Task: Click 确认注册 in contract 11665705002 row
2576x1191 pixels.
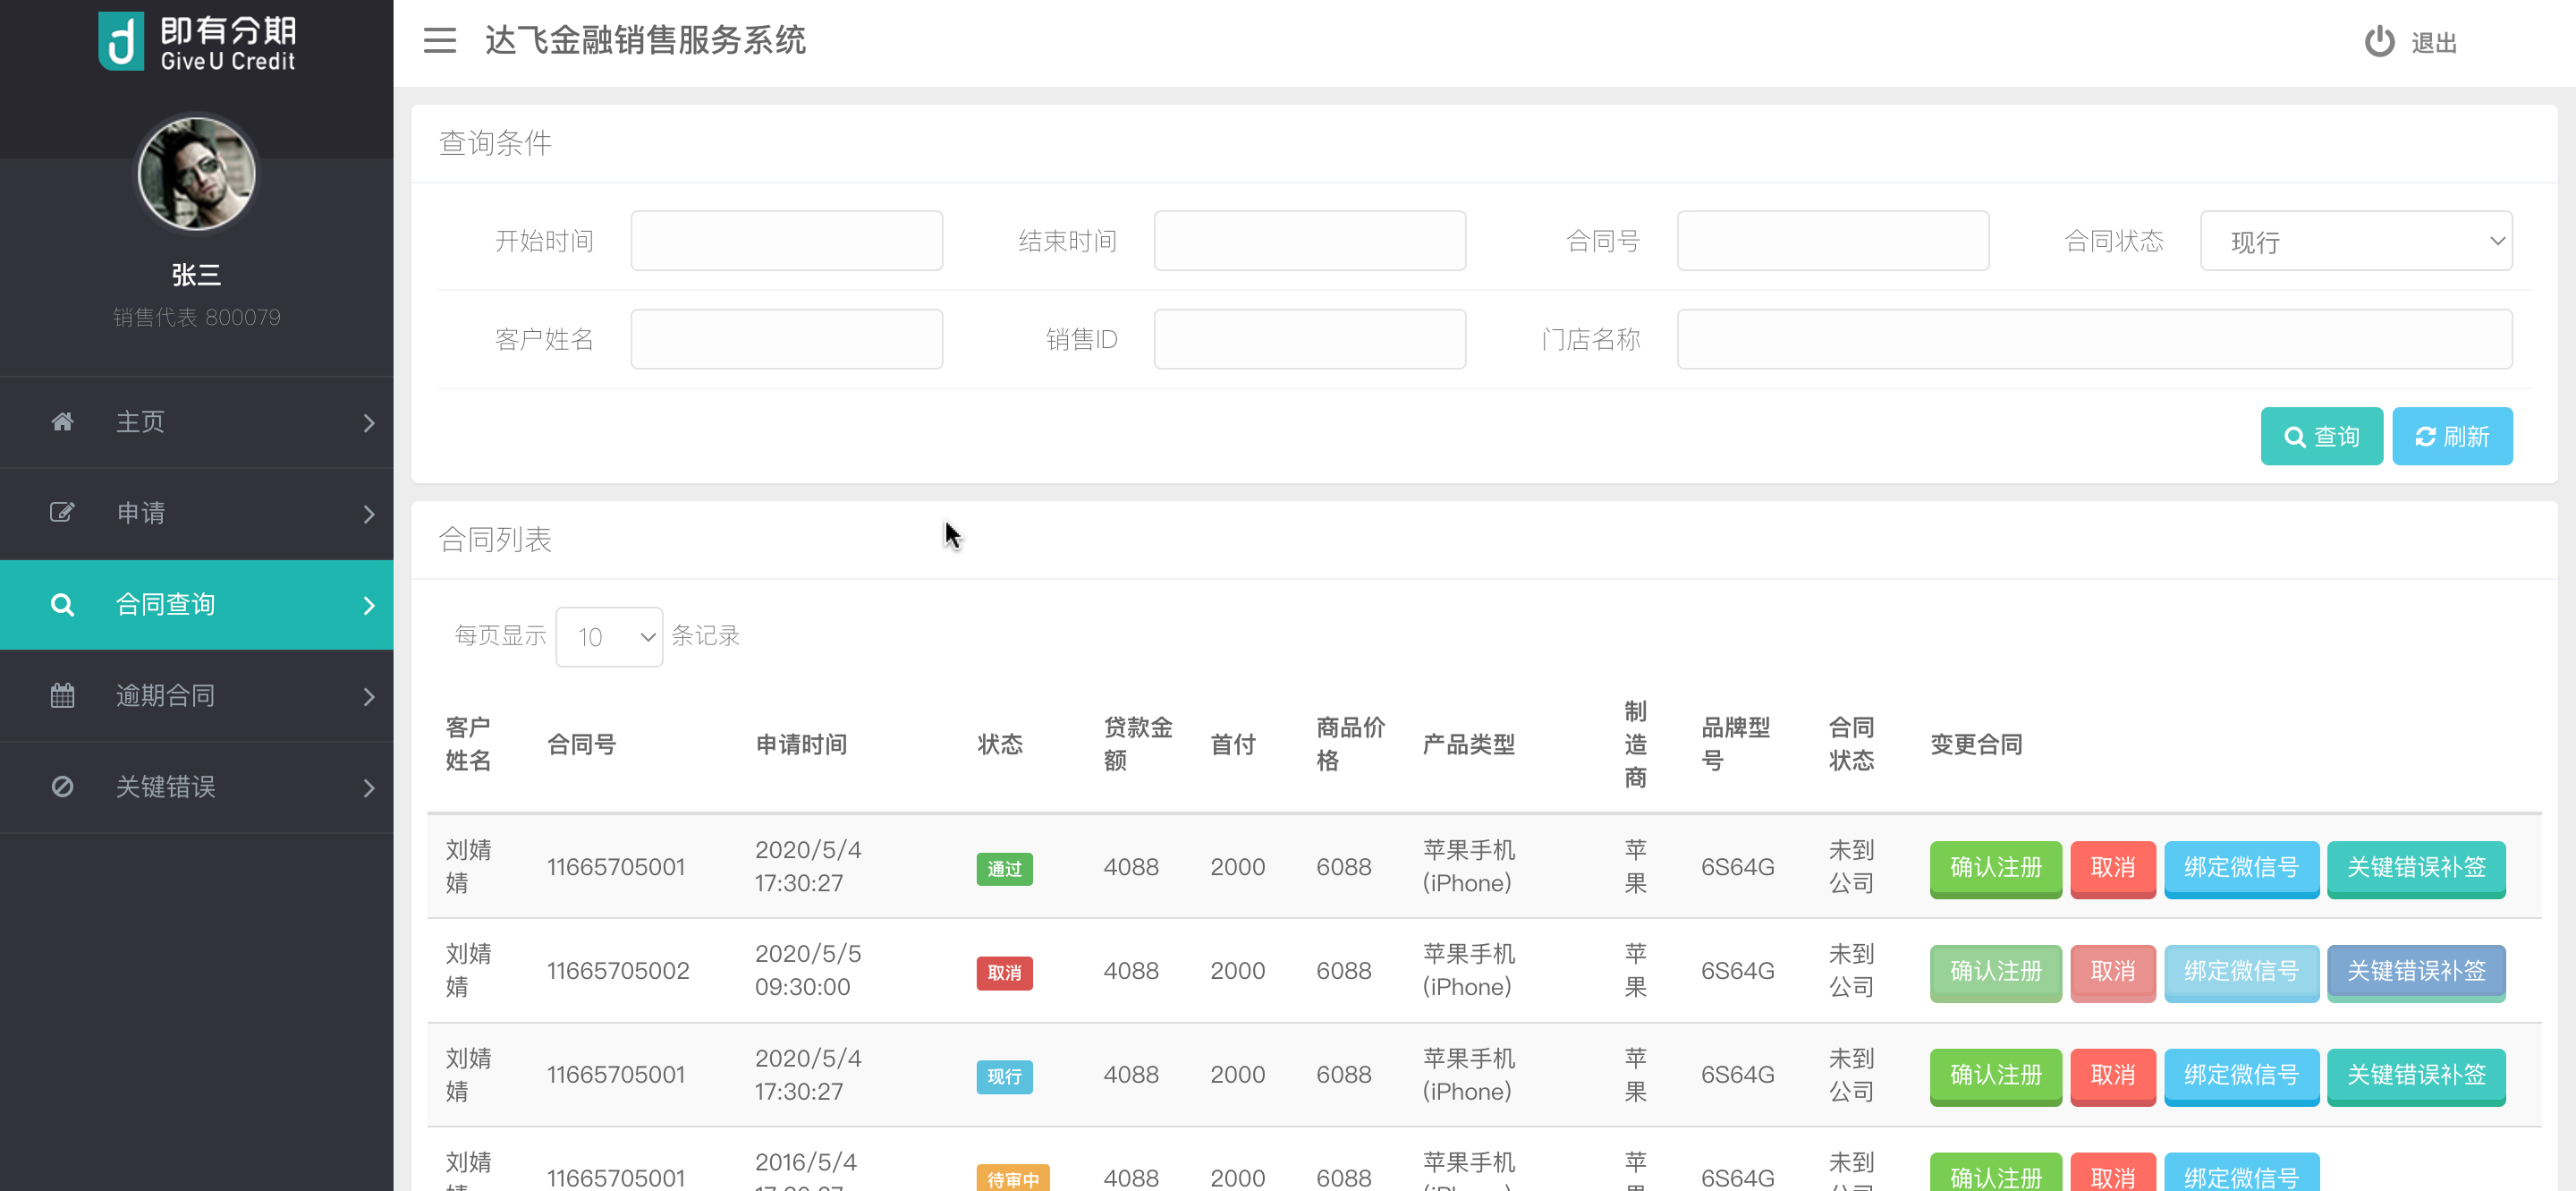Action: [1995, 972]
